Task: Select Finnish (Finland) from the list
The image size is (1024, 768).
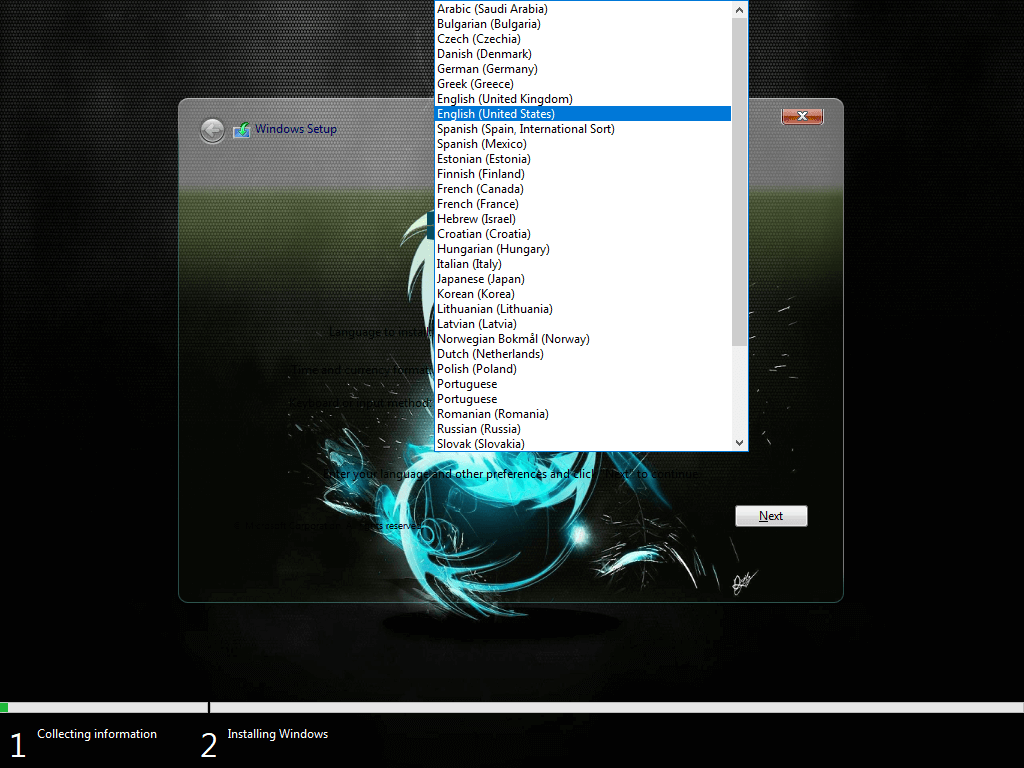Action: 583,174
